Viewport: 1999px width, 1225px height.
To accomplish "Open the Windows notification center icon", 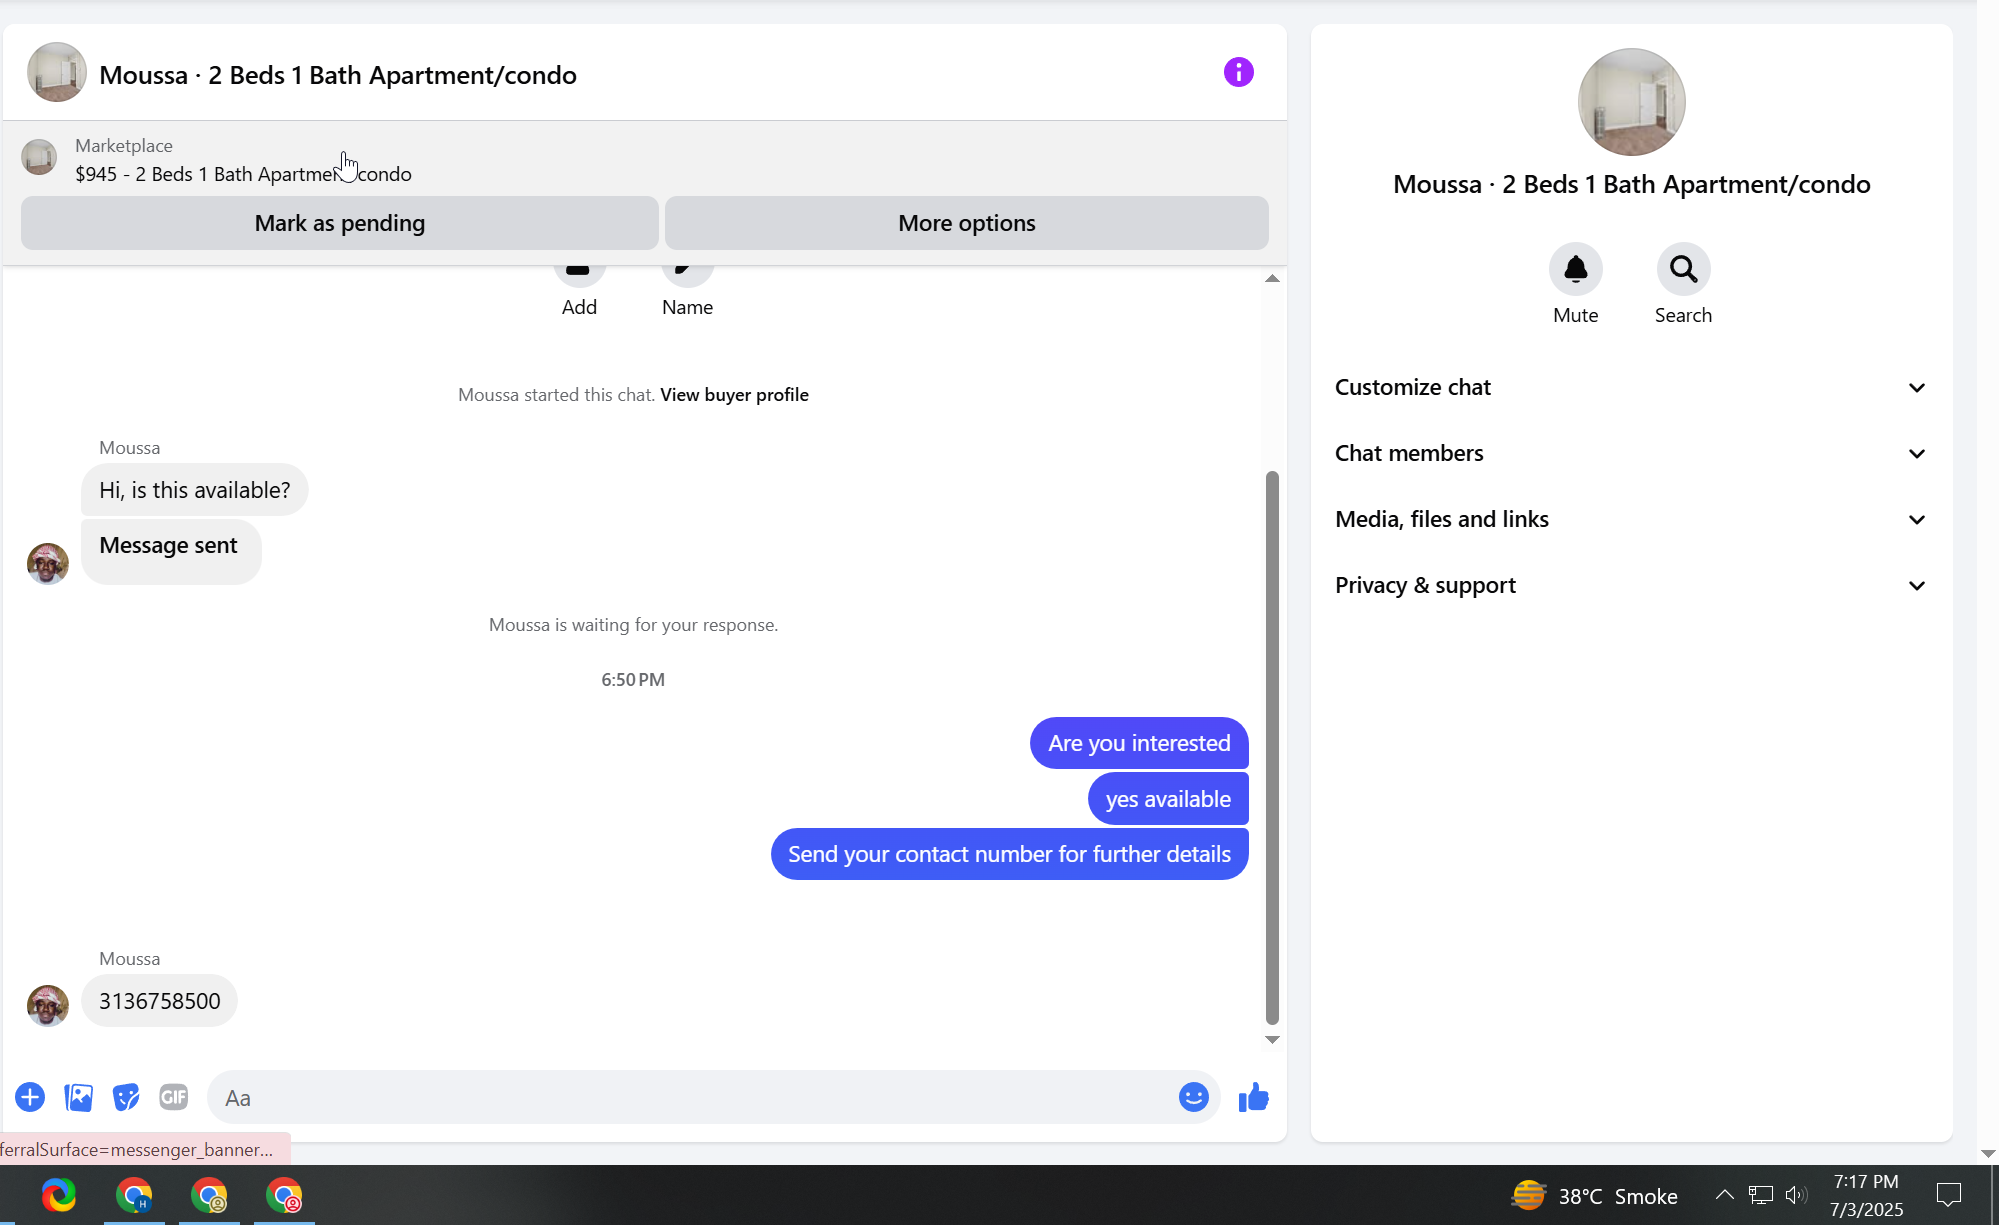I will coord(1948,1195).
